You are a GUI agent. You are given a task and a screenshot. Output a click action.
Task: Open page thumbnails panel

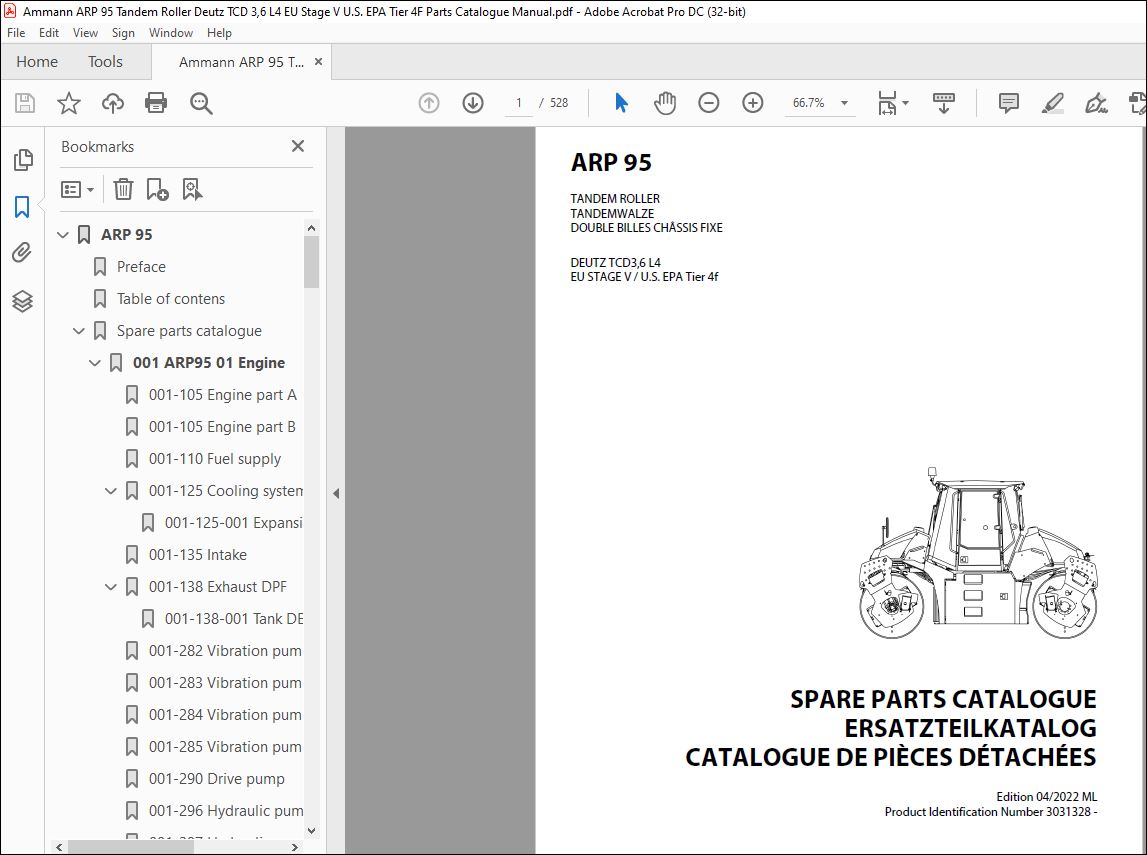coord(23,159)
